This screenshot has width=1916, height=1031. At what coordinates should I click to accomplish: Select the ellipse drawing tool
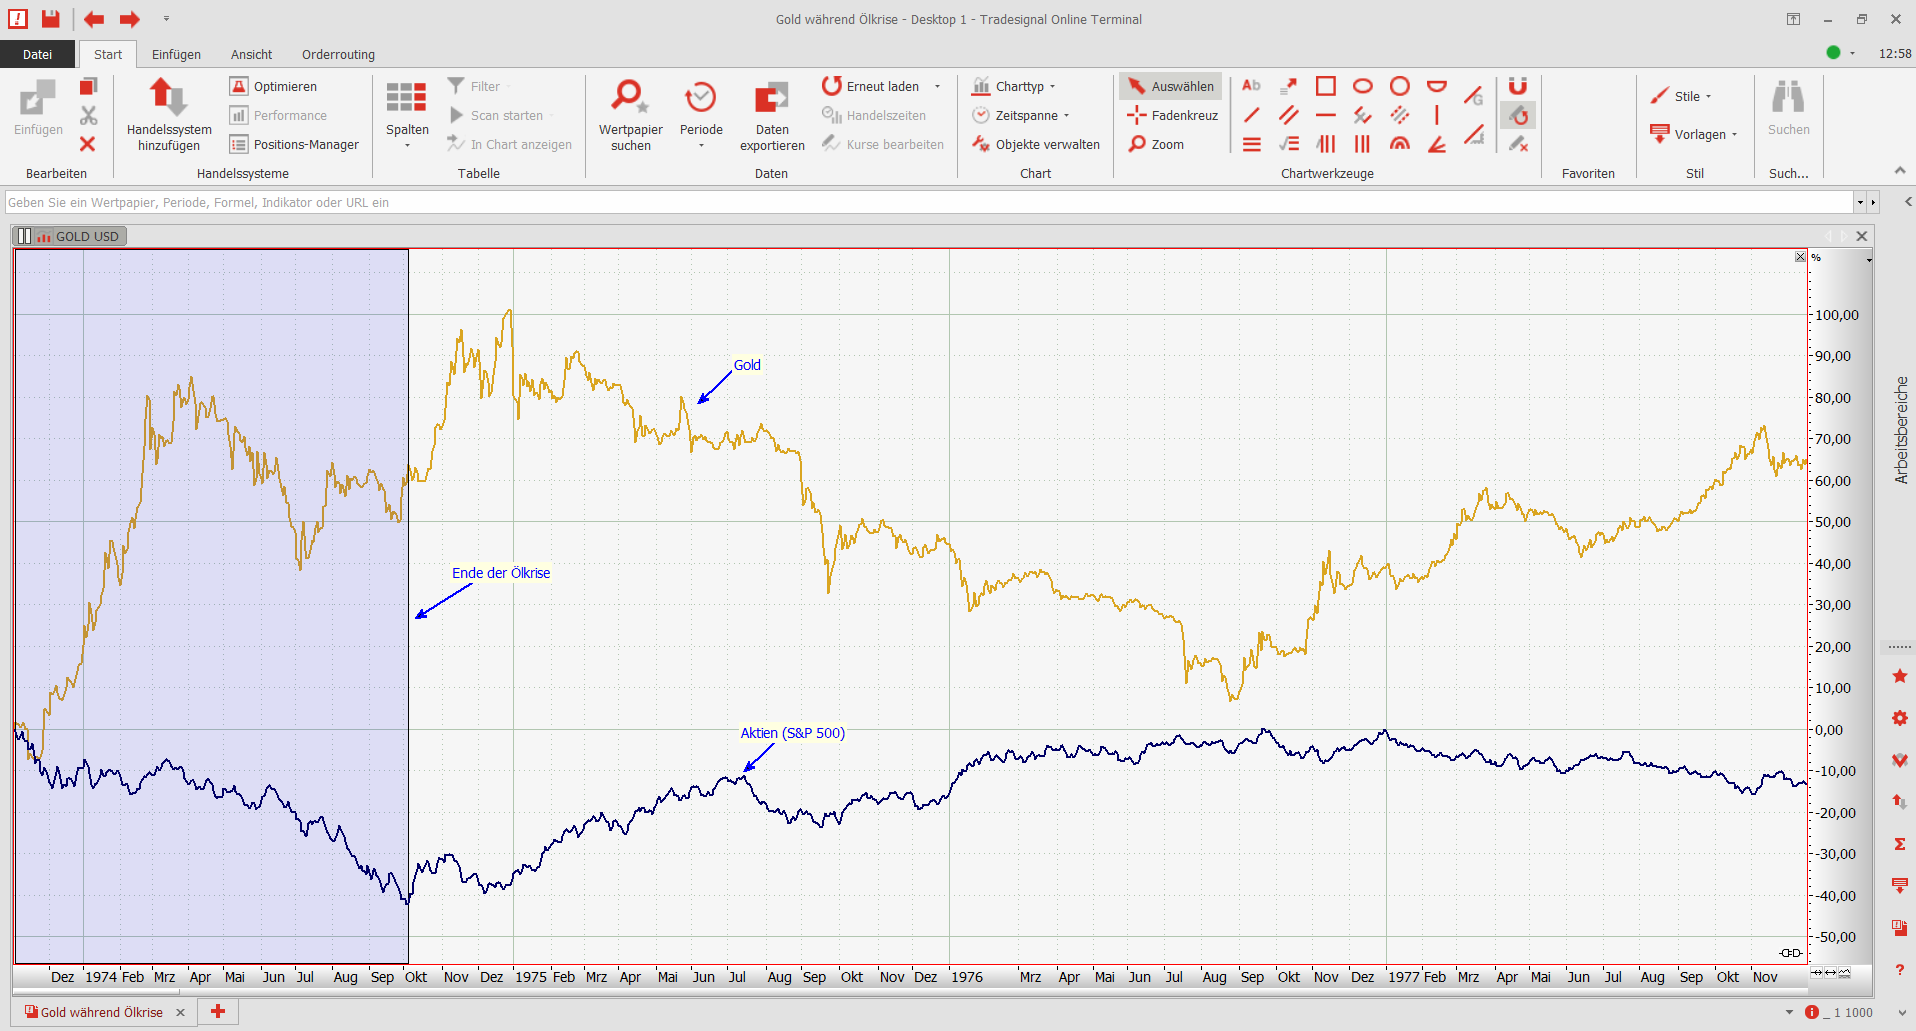[1362, 86]
